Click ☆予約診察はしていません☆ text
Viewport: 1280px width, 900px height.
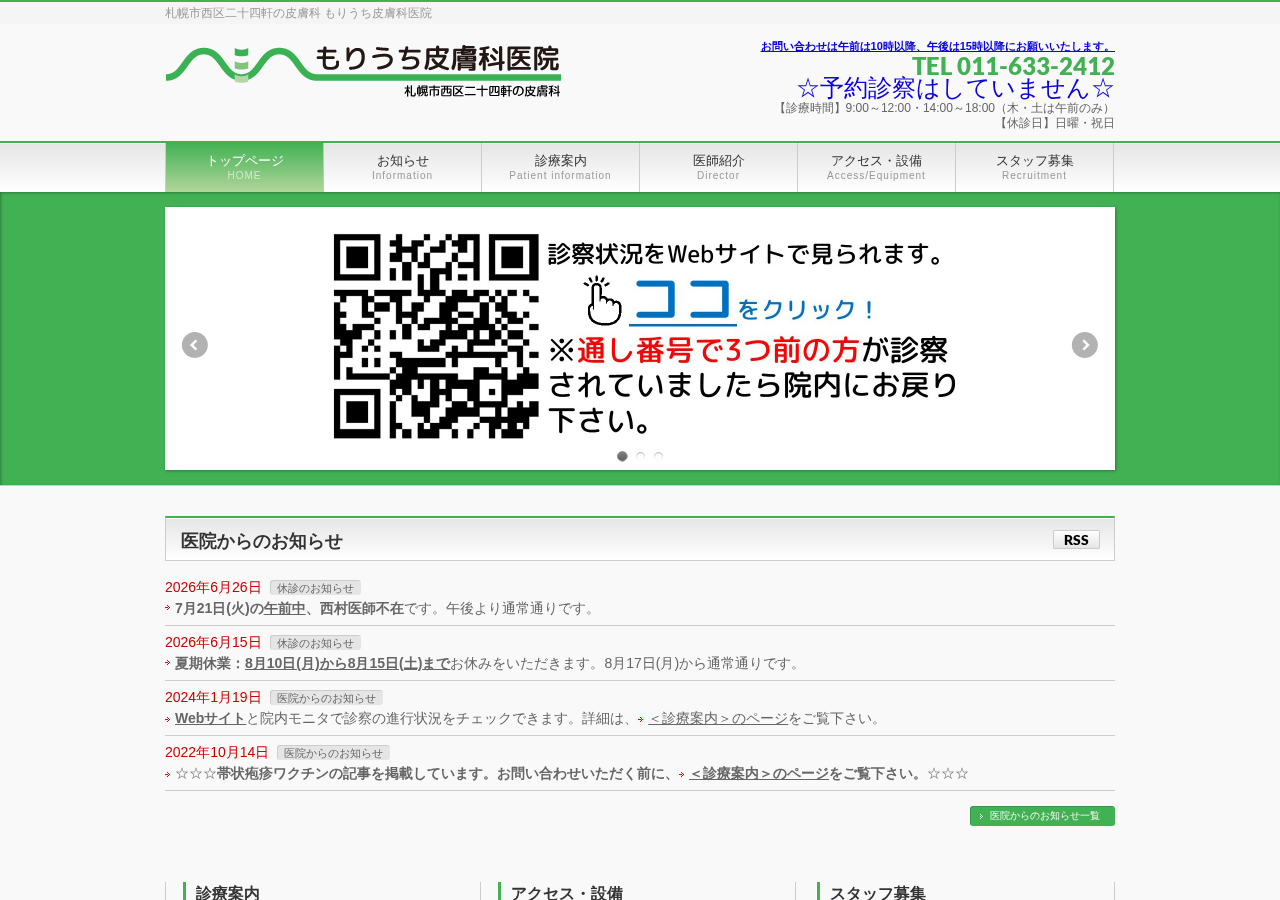pos(956,89)
